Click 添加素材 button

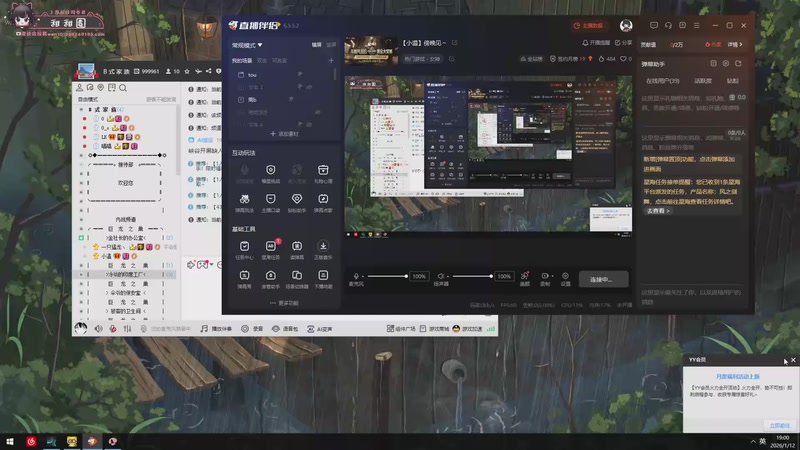[x=284, y=134]
